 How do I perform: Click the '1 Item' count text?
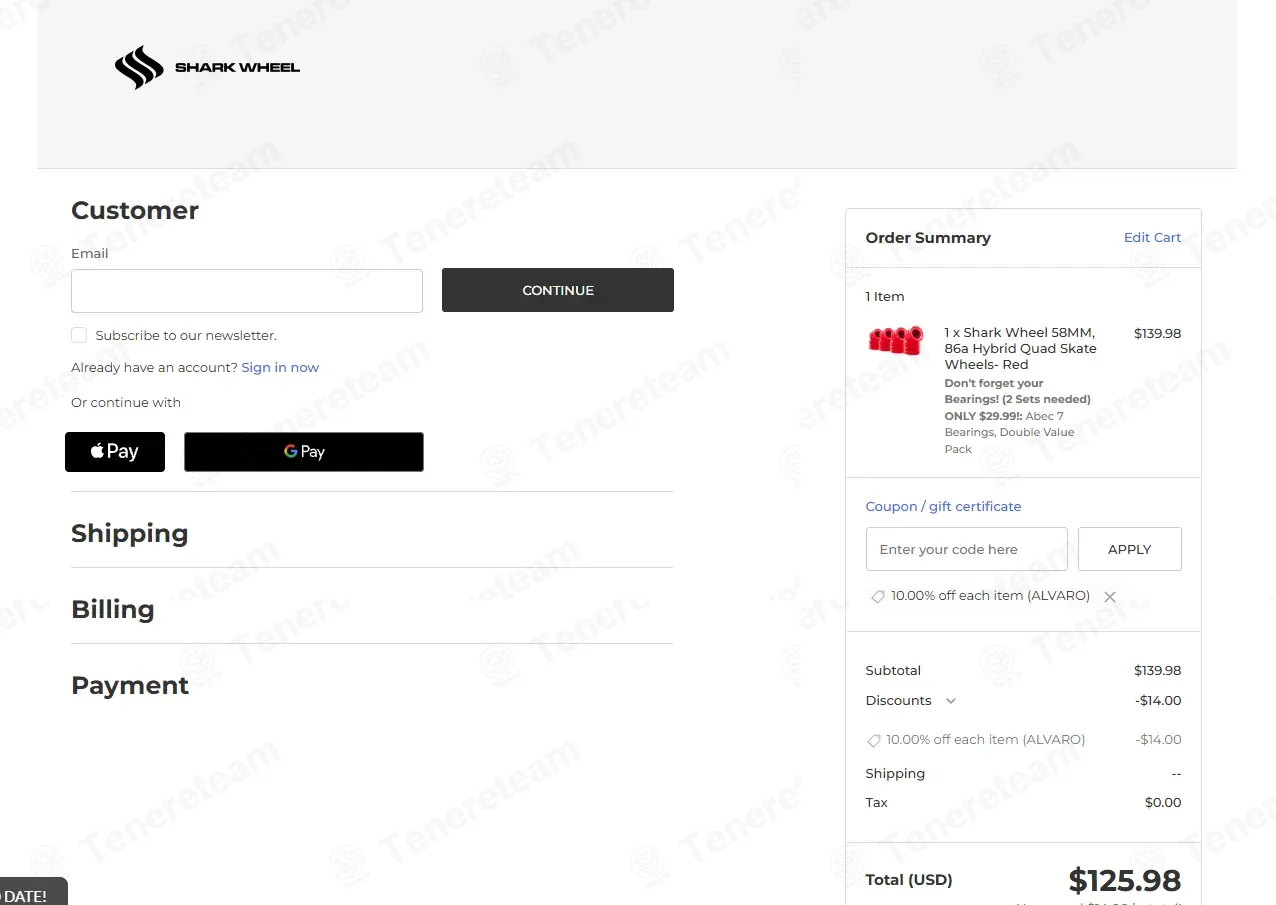pos(885,296)
